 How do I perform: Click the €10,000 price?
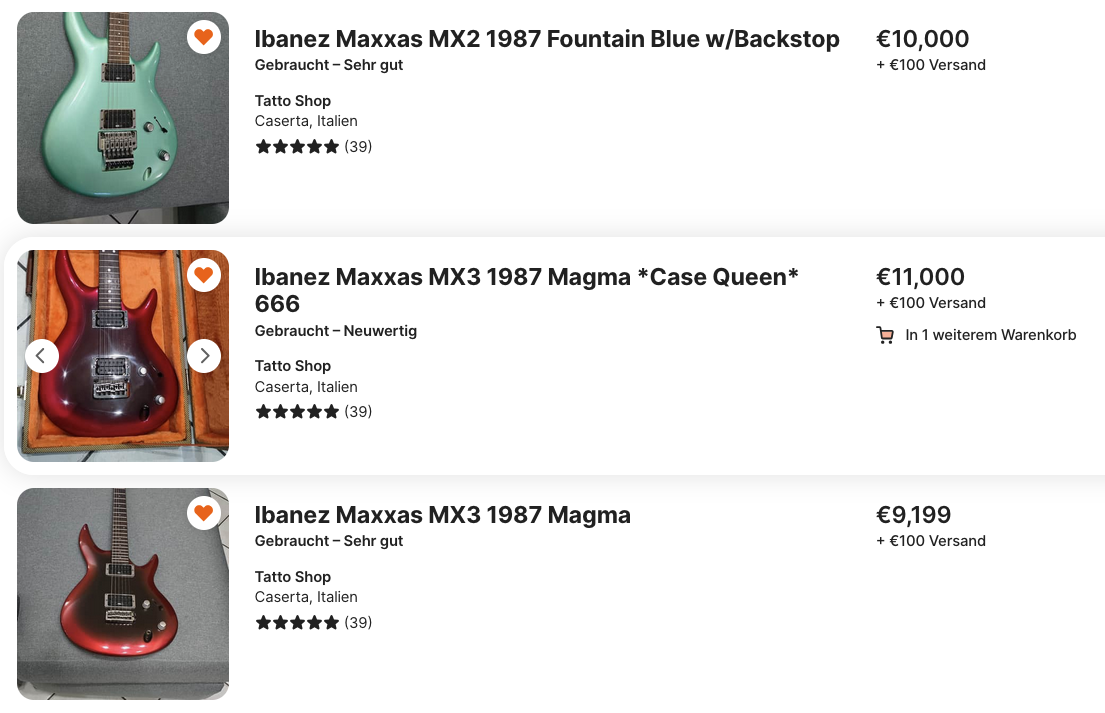(x=922, y=39)
